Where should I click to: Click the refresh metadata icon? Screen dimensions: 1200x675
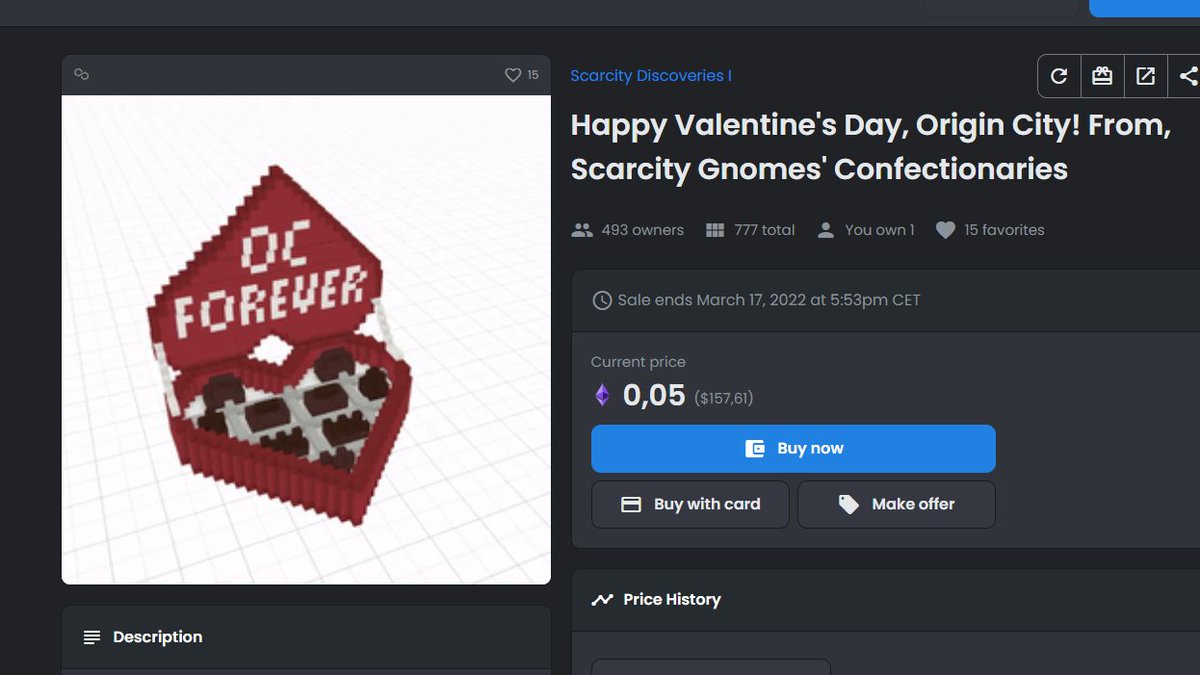[1059, 76]
